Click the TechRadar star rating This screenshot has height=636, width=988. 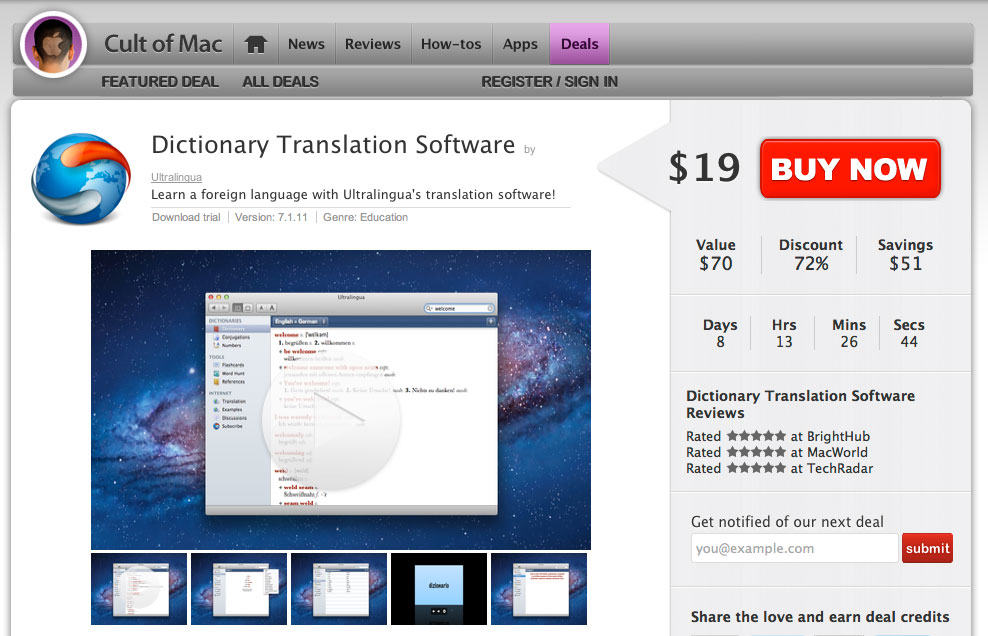click(x=756, y=468)
